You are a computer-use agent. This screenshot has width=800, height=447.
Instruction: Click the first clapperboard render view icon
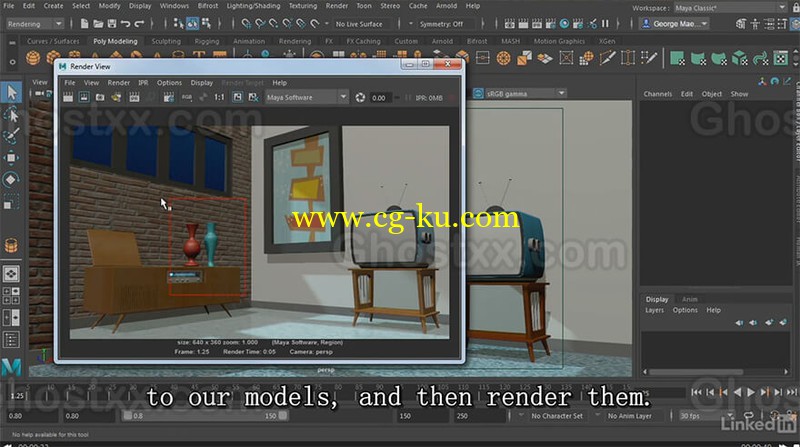pos(509,23)
